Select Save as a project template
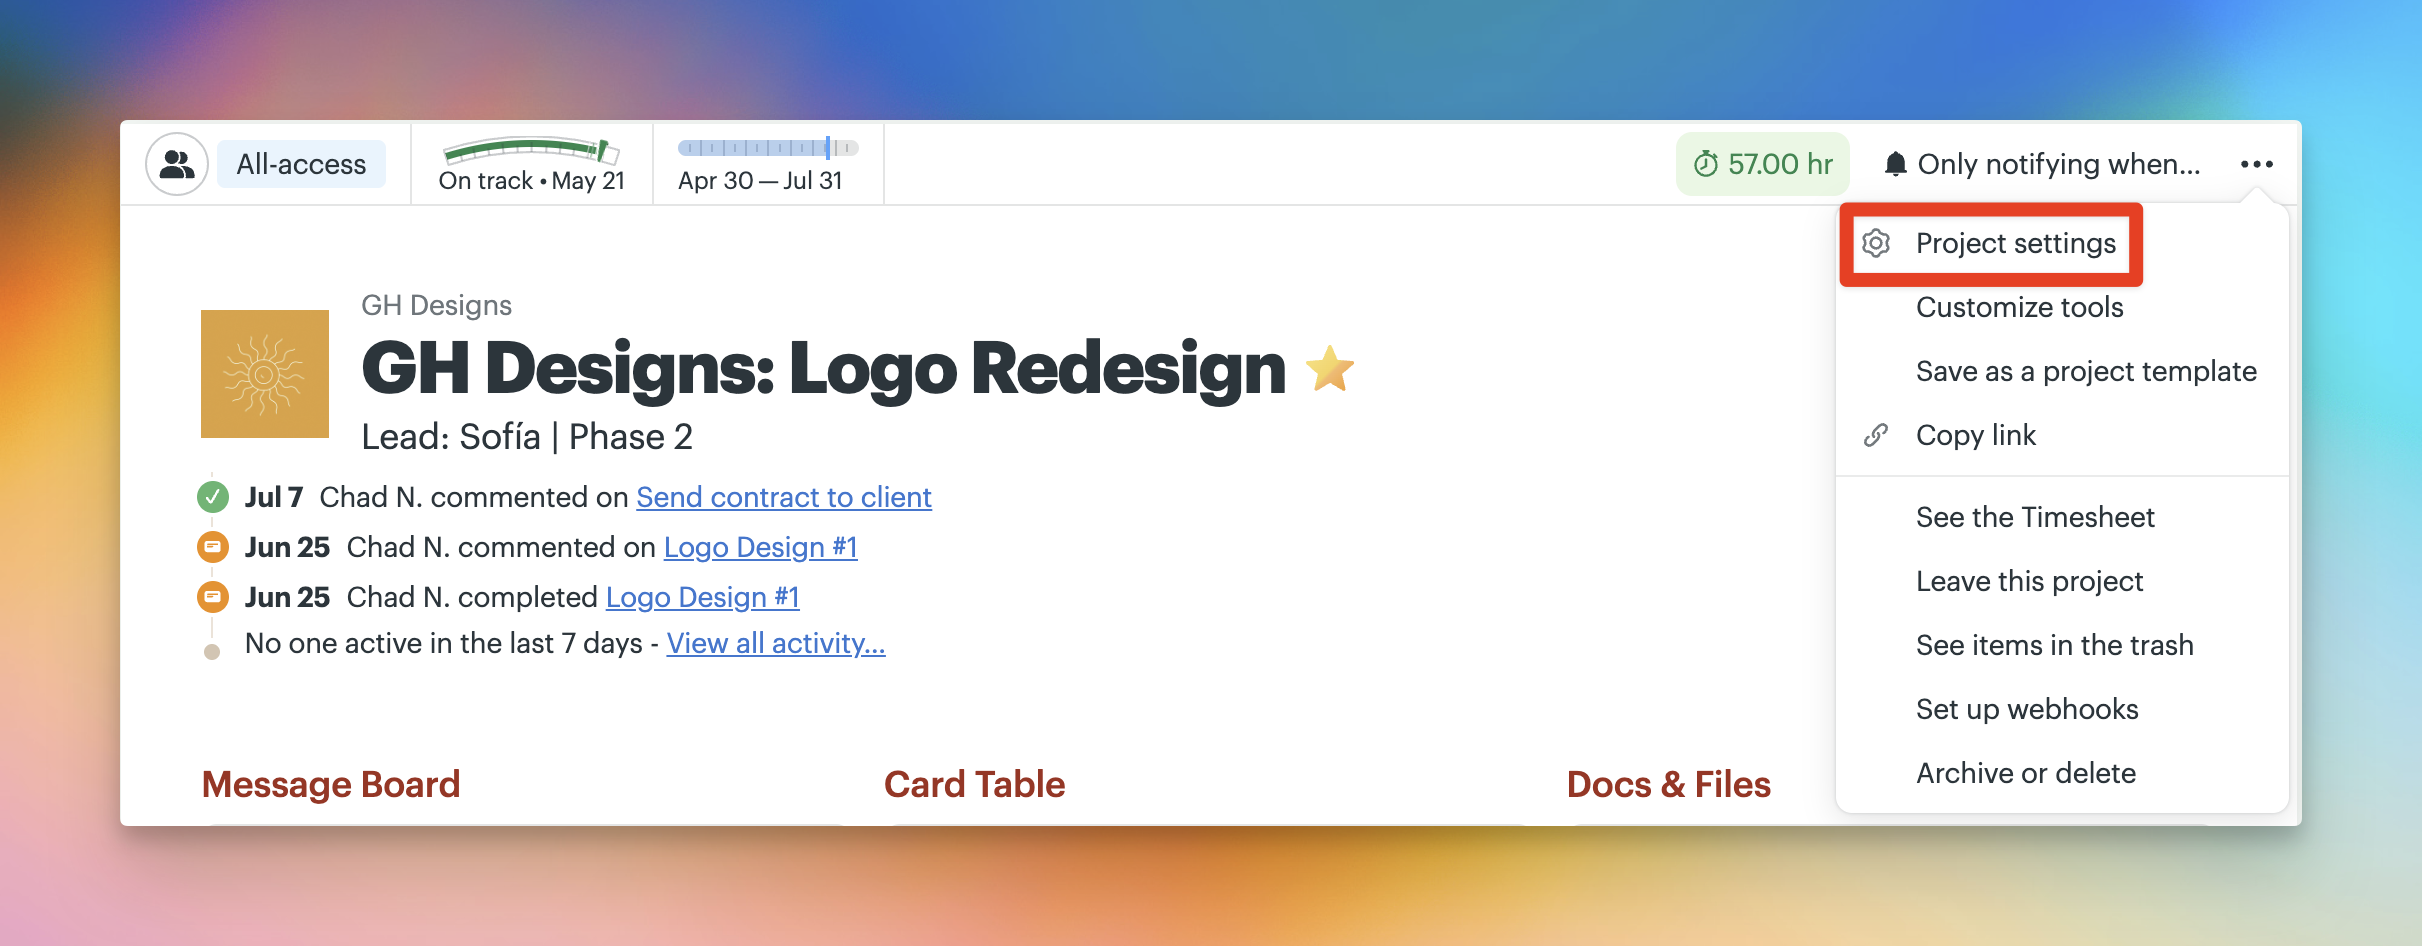 [2086, 371]
